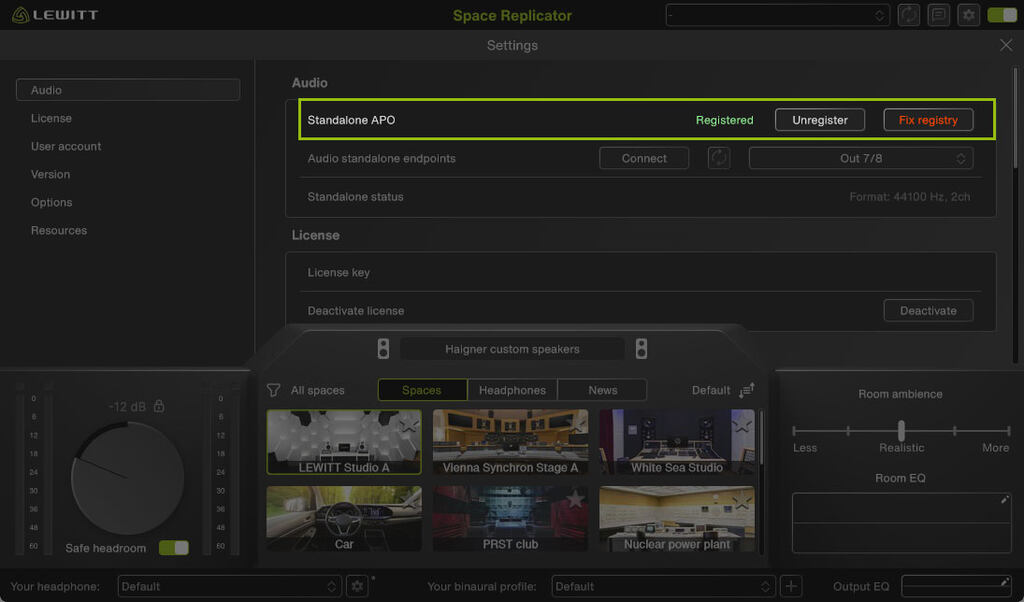Select Car space thumbnail
The height and width of the screenshot is (602, 1024).
pyautogui.click(x=344, y=518)
